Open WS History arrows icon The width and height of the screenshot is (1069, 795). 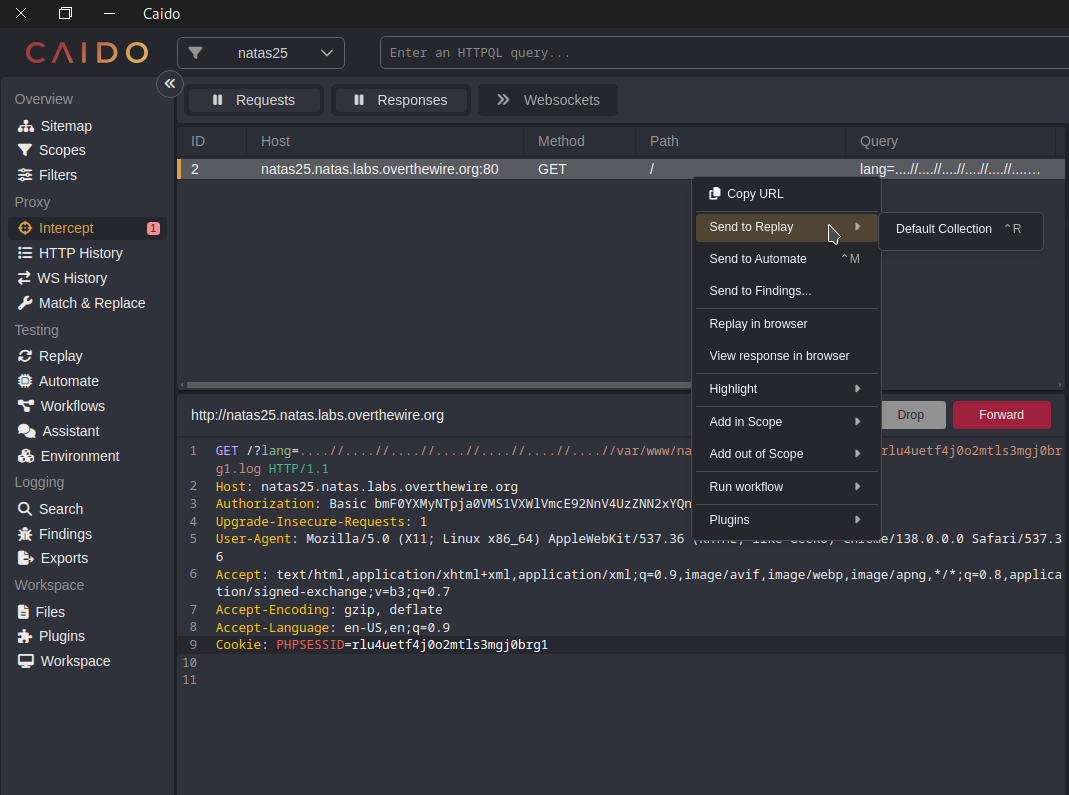pyautogui.click(x=25, y=278)
